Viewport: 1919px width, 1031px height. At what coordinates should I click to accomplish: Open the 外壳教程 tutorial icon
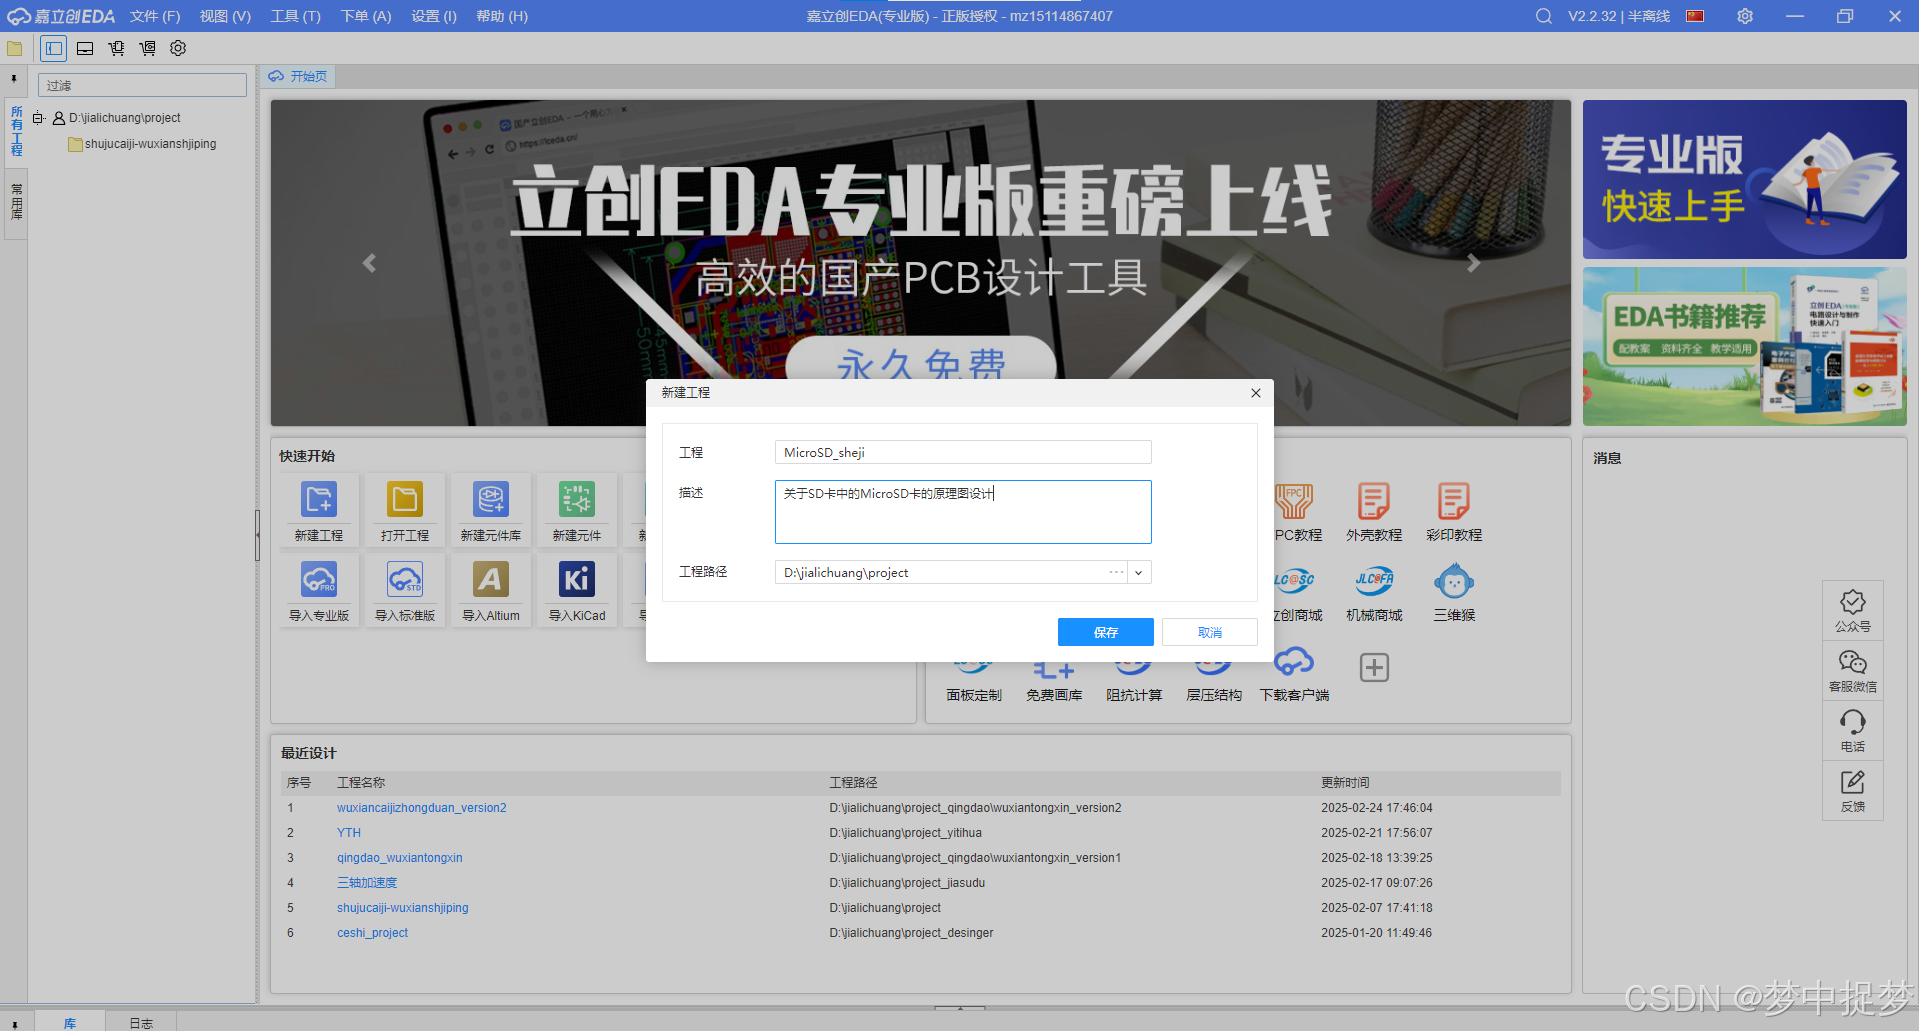(x=1374, y=501)
